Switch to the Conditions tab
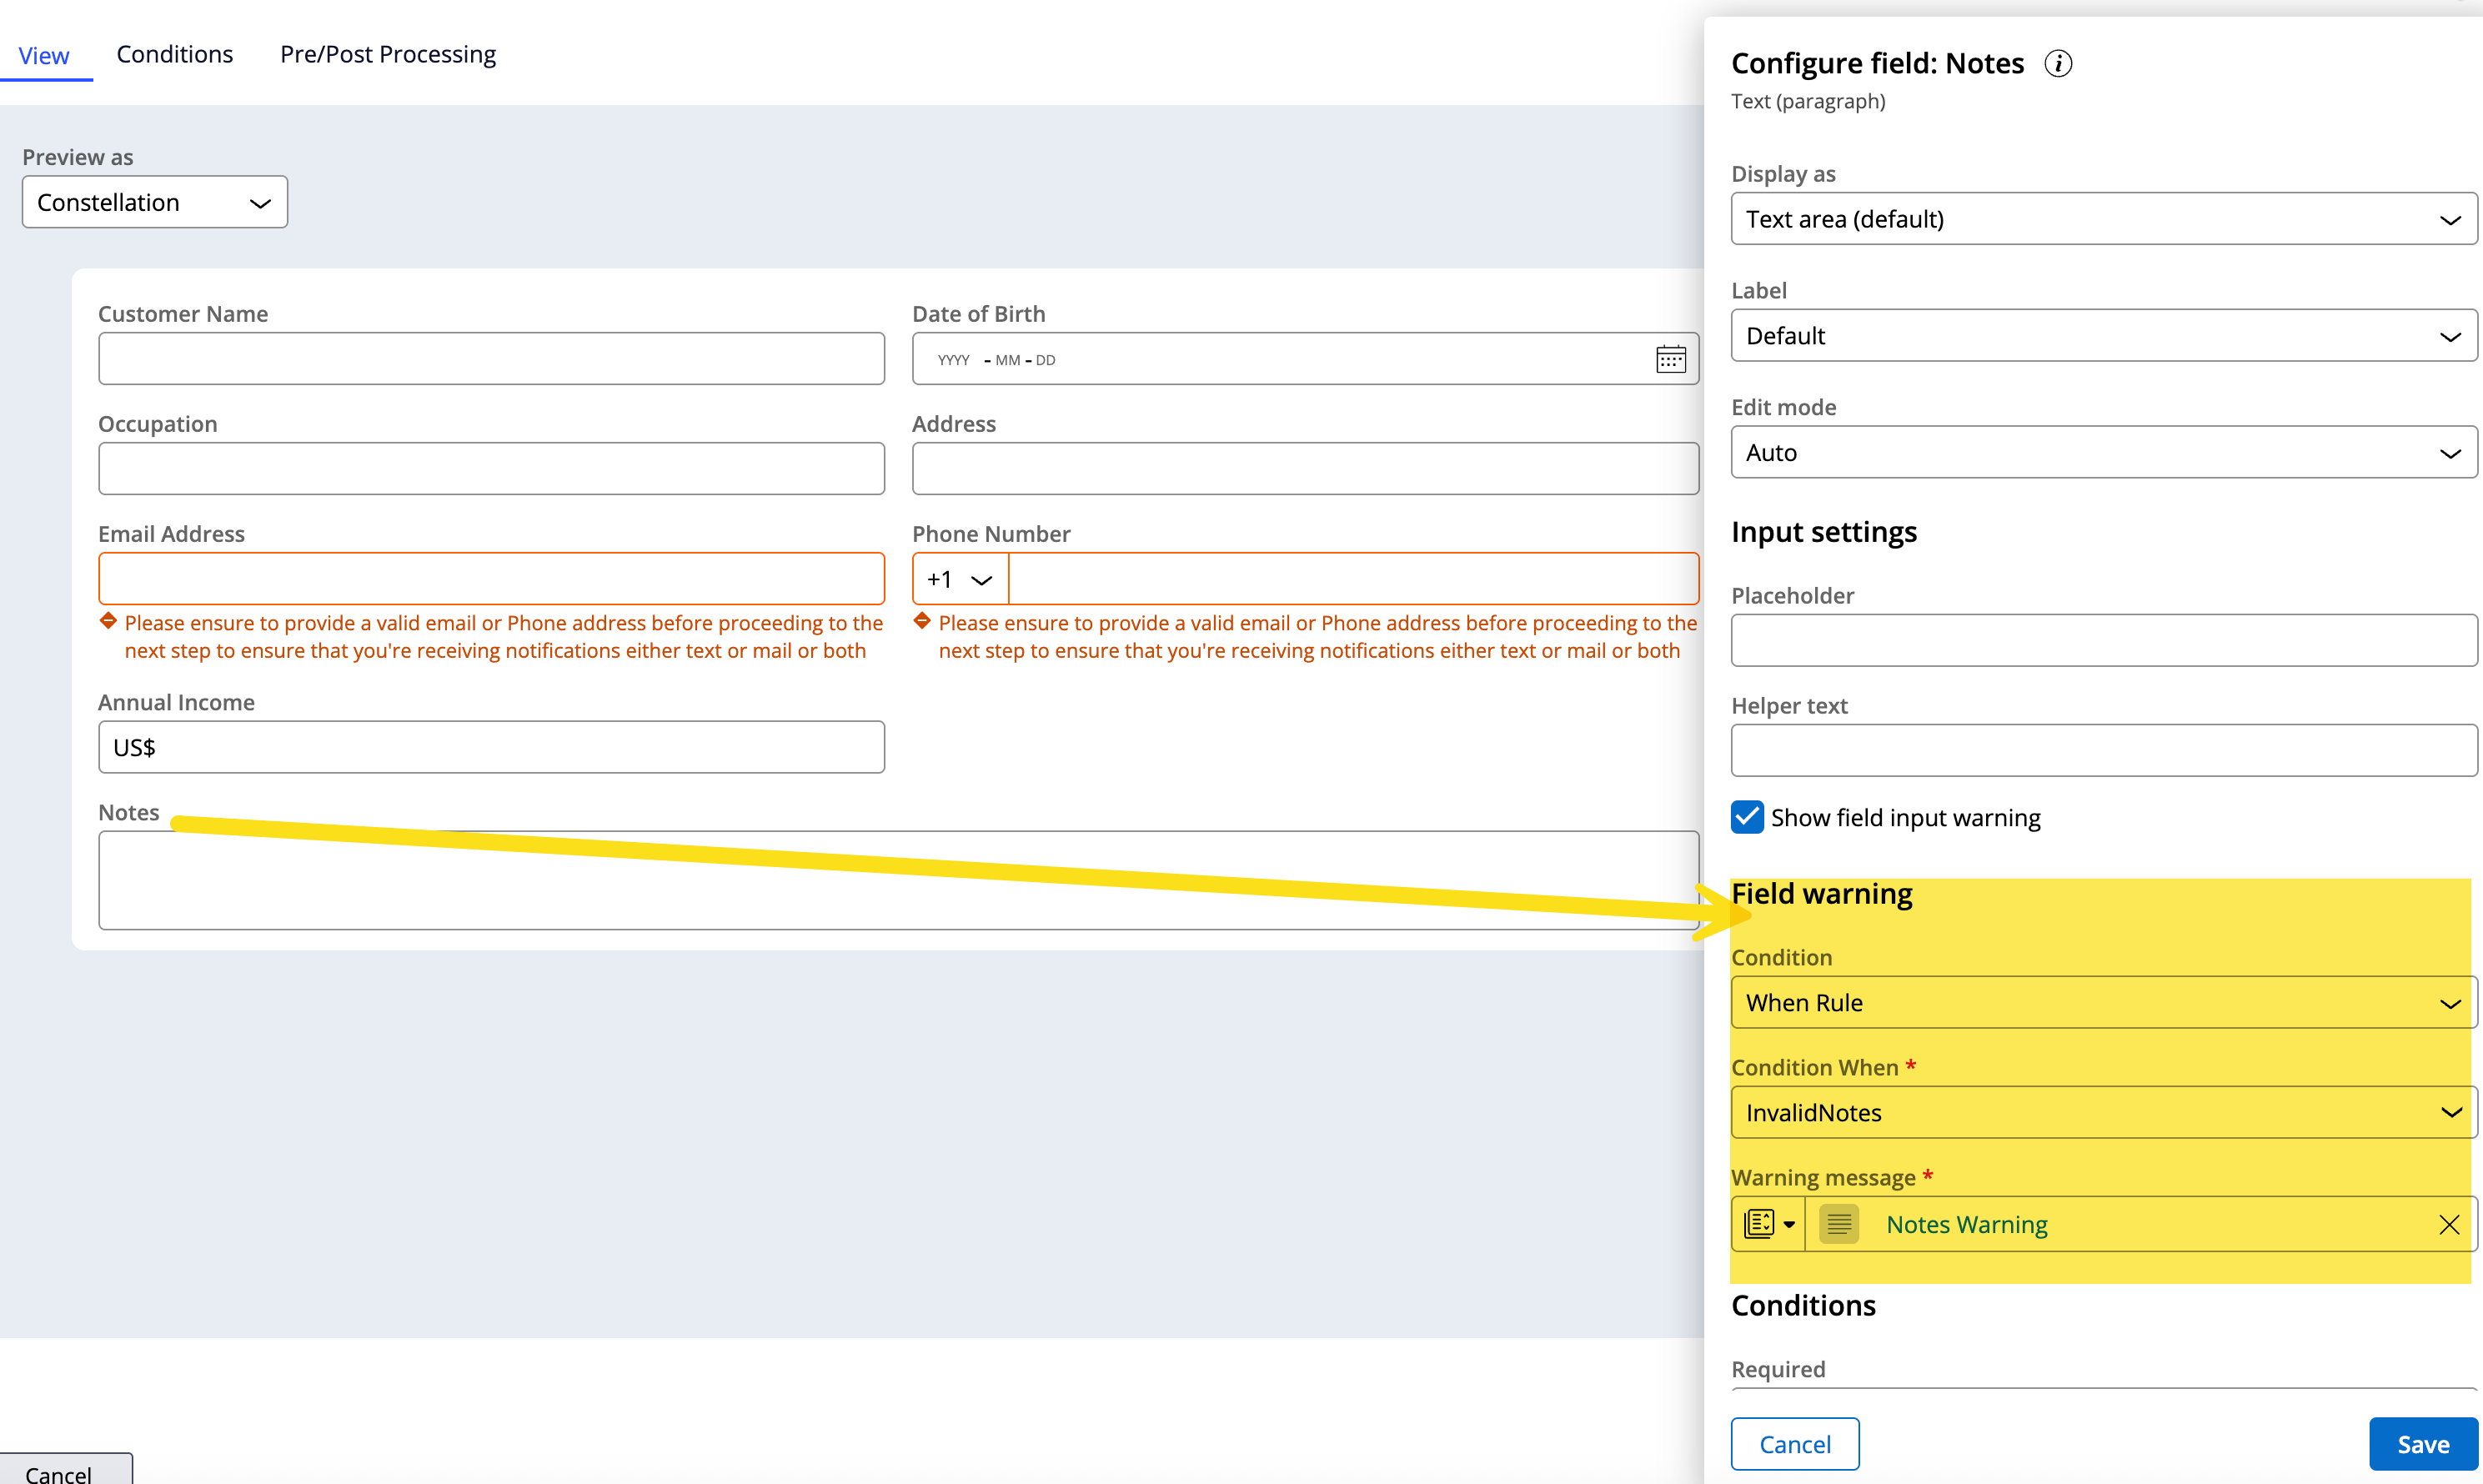This screenshot has height=1484, width=2483. click(174, 54)
